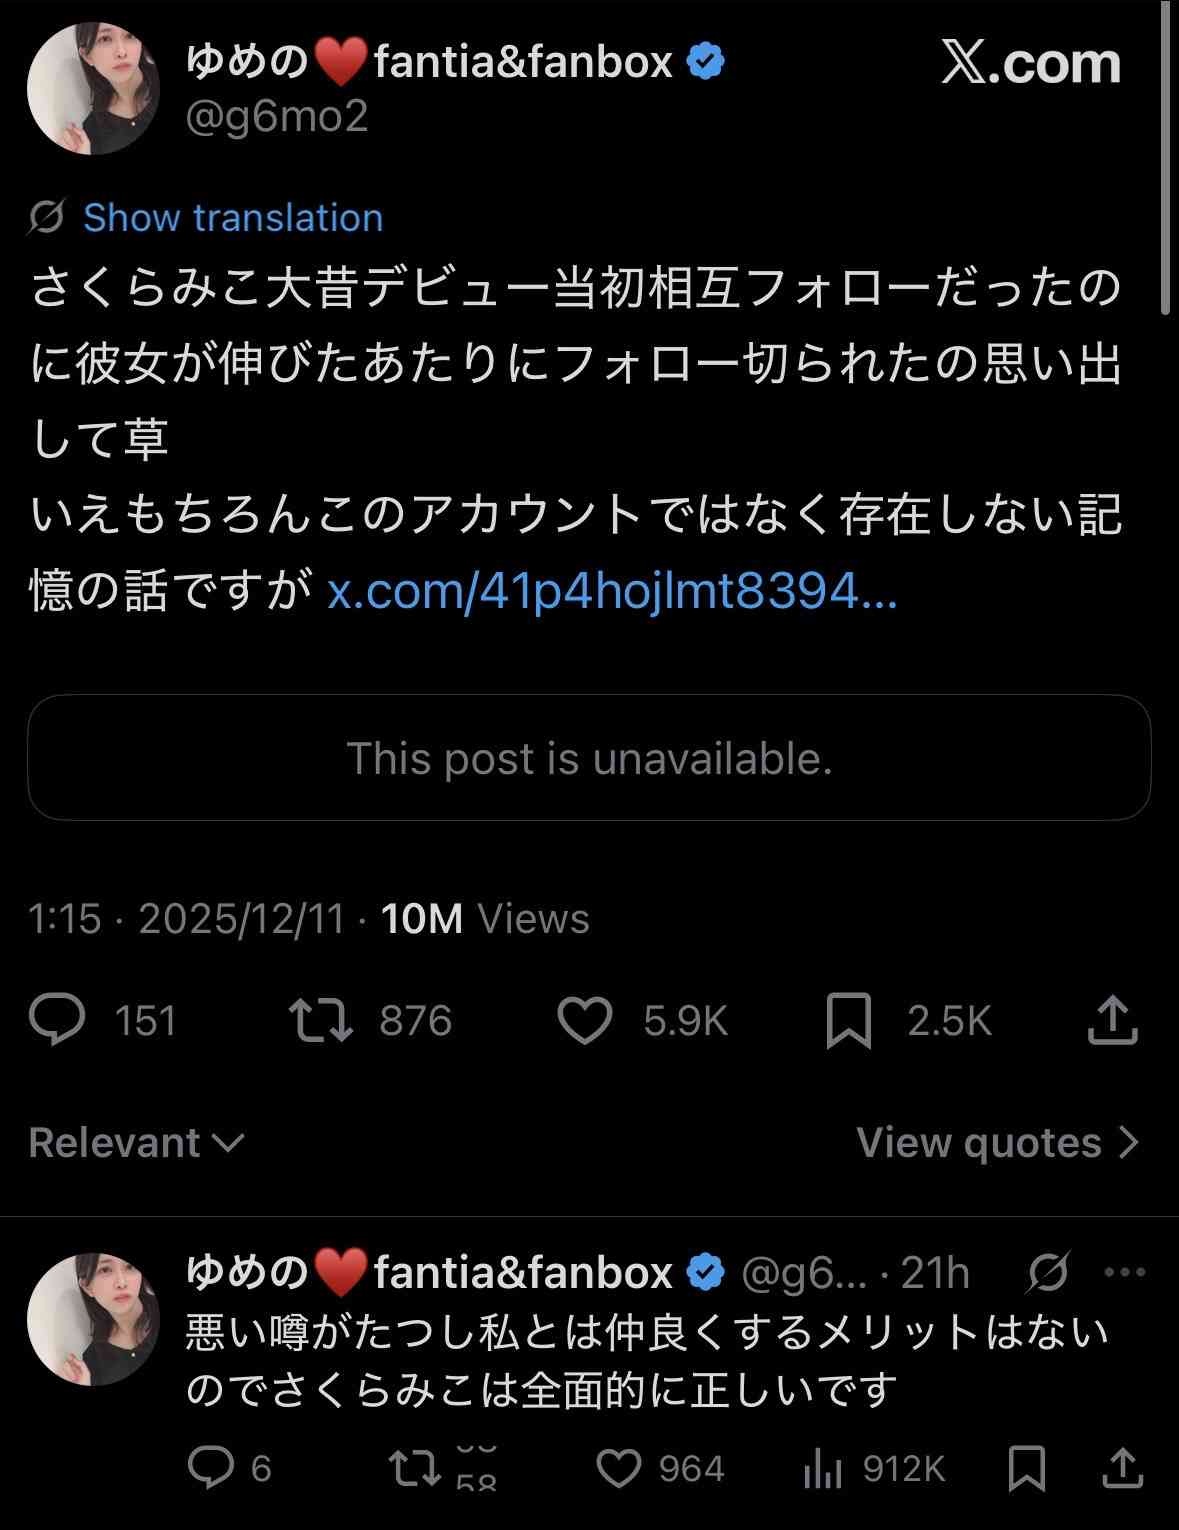Click the reply icon on main post
Viewport: 1179px width, 1530px height.
tap(58, 1020)
